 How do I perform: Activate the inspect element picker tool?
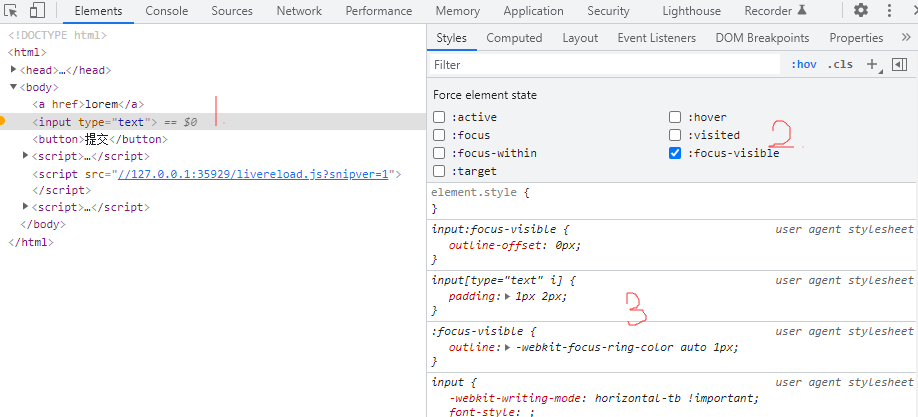tap(11, 11)
